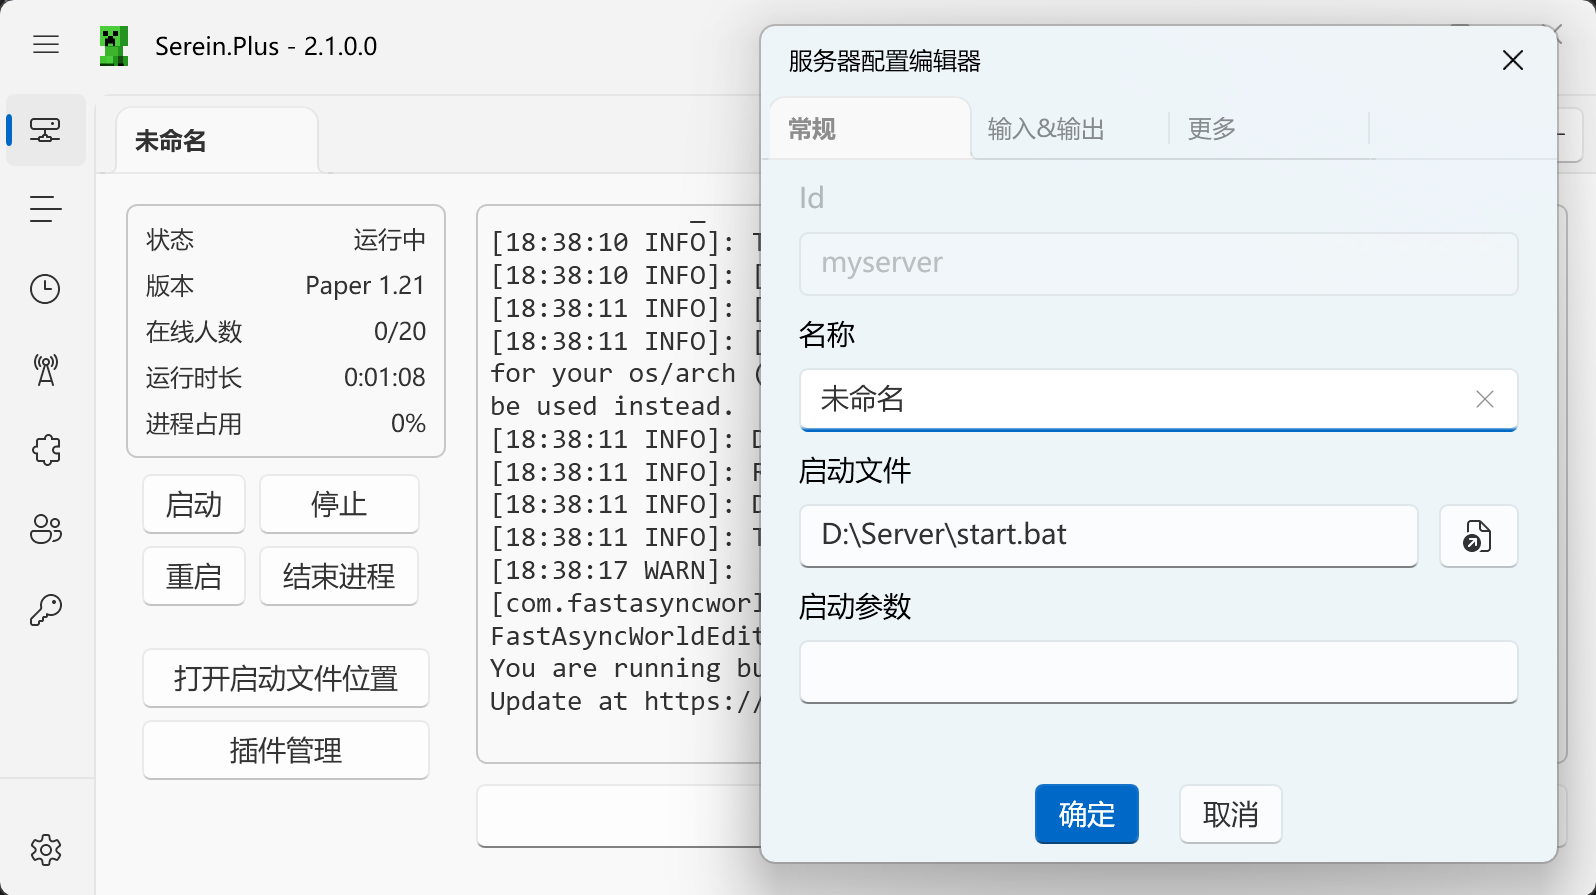The image size is (1596, 895).
Task: Click the 取消 button
Action: (x=1230, y=814)
